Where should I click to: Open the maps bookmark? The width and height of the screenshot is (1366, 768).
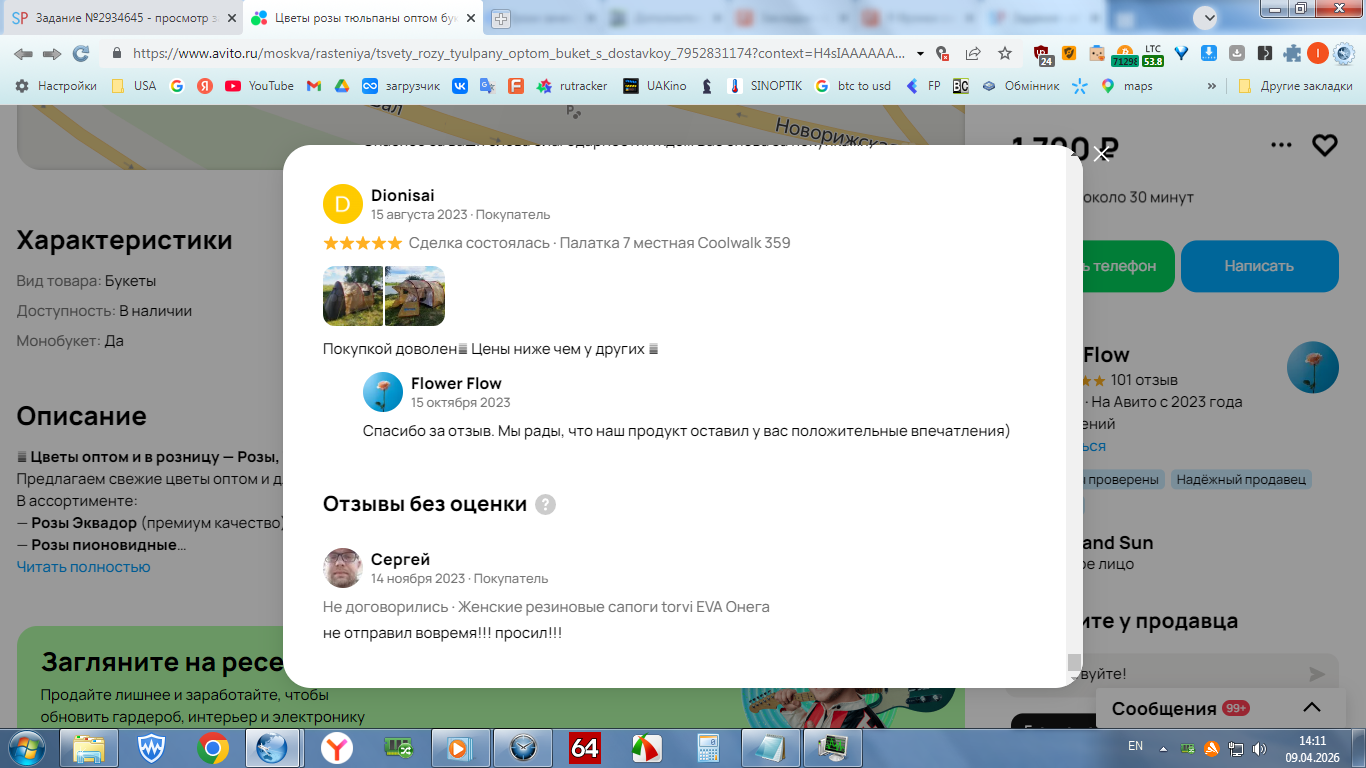[1127, 86]
